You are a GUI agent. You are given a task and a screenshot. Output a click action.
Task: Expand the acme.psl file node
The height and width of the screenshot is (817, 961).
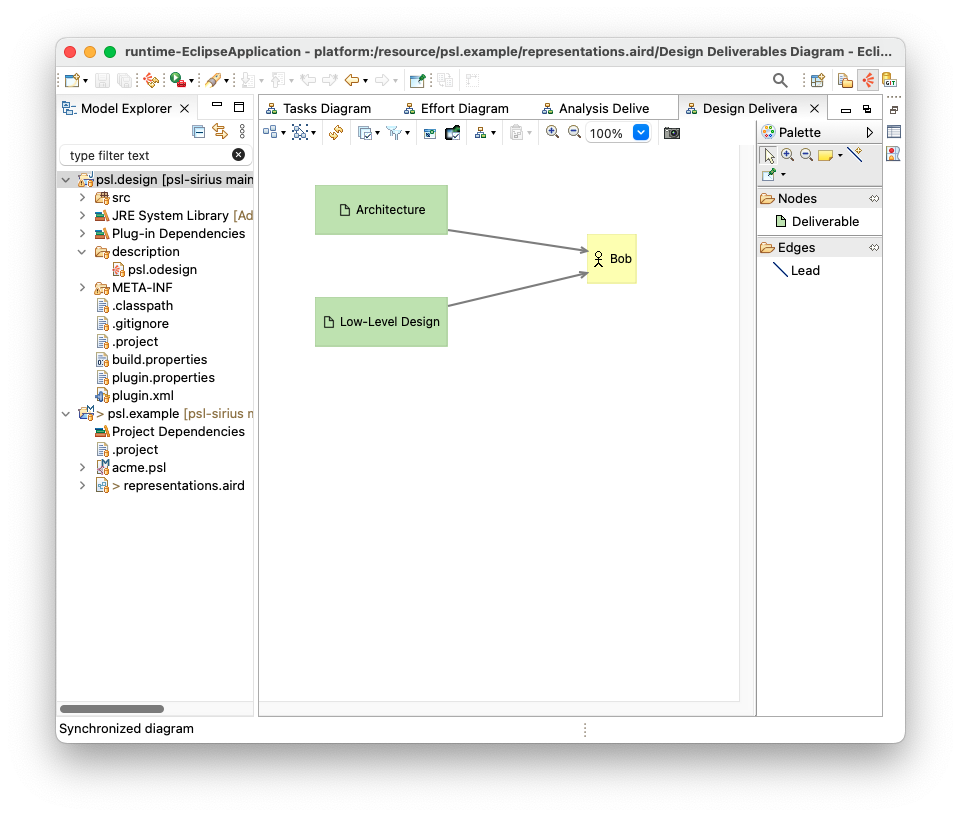tap(83, 468)
